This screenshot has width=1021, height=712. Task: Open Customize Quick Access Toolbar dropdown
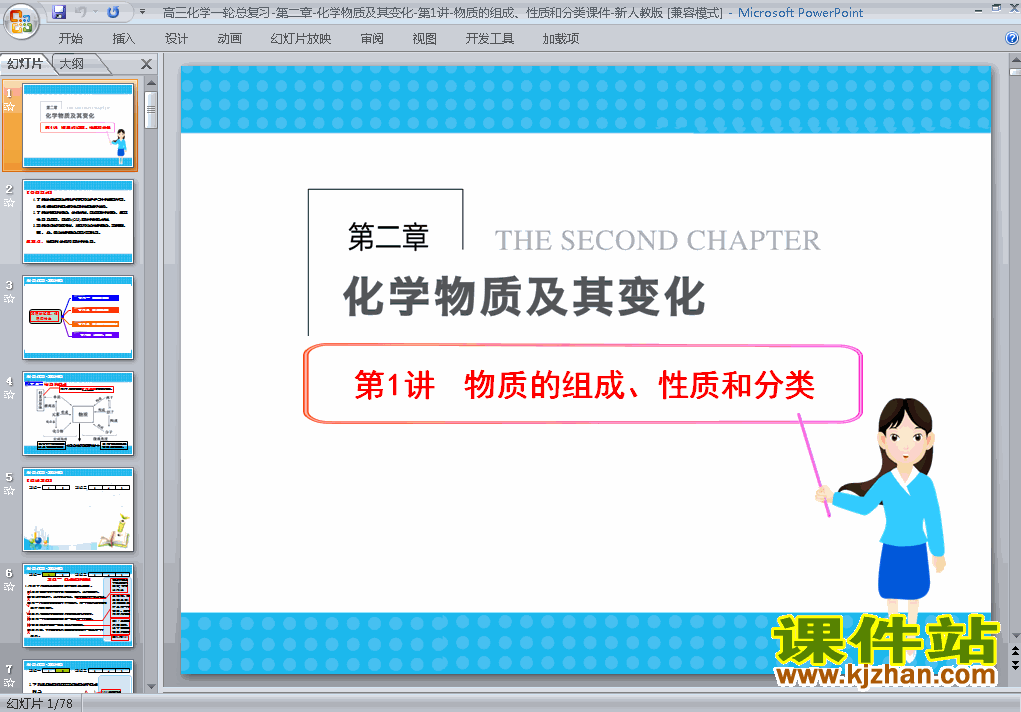coord(142,12)
